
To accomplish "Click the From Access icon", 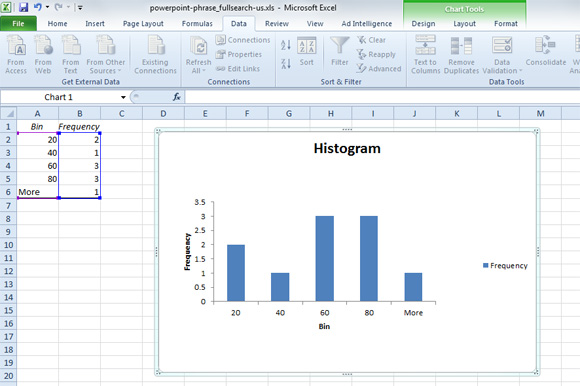I will tap(16, 55).
